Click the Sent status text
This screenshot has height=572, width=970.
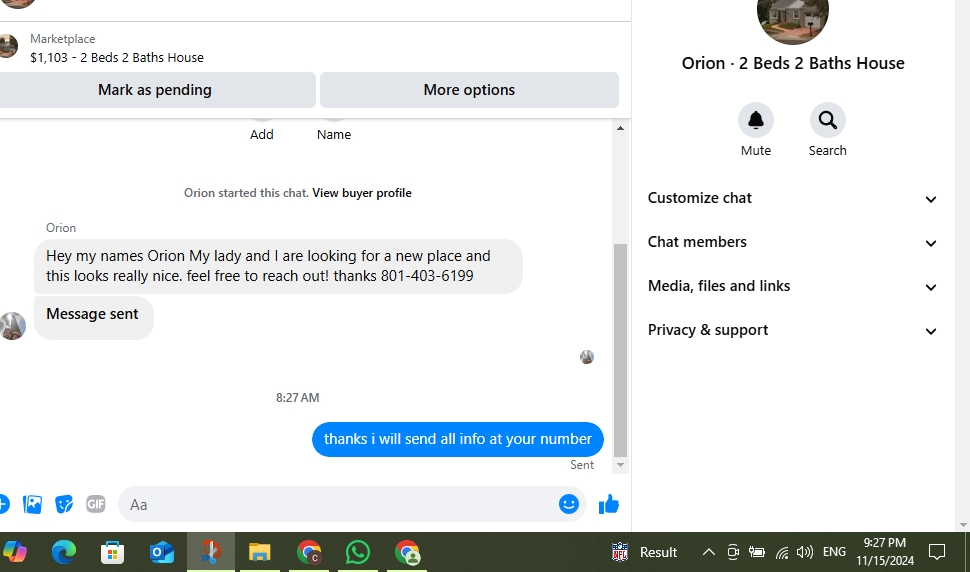click(x=582, y=465)
